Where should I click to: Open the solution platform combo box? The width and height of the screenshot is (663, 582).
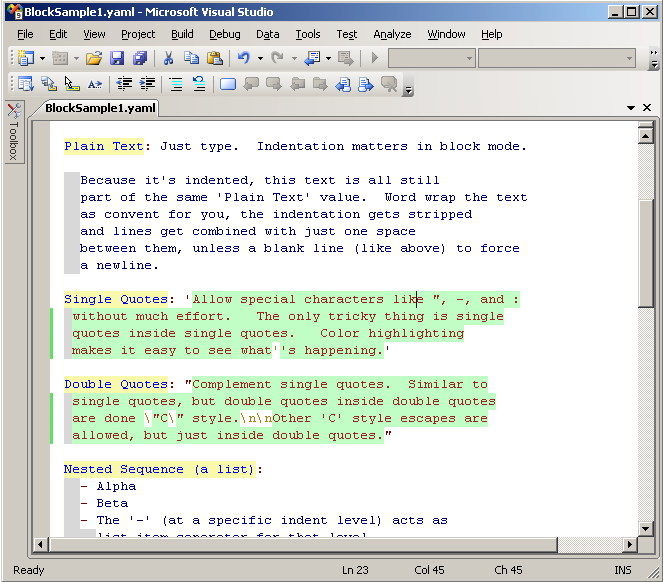point(557,58)
